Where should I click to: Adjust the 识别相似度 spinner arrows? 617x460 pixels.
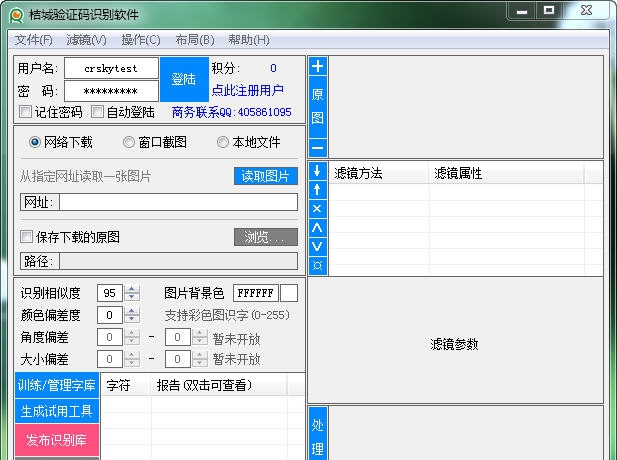pos(132,293)
